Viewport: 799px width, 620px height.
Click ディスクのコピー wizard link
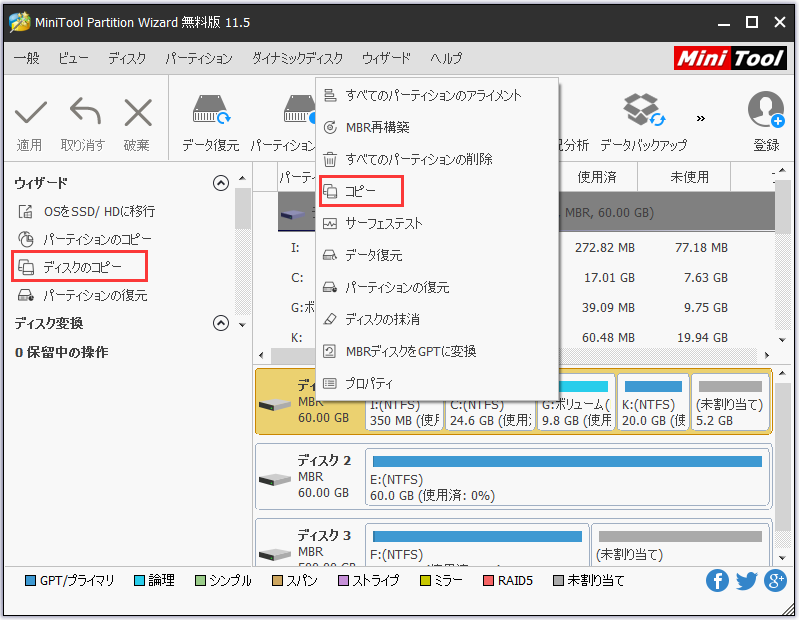[x=83, y=267]
